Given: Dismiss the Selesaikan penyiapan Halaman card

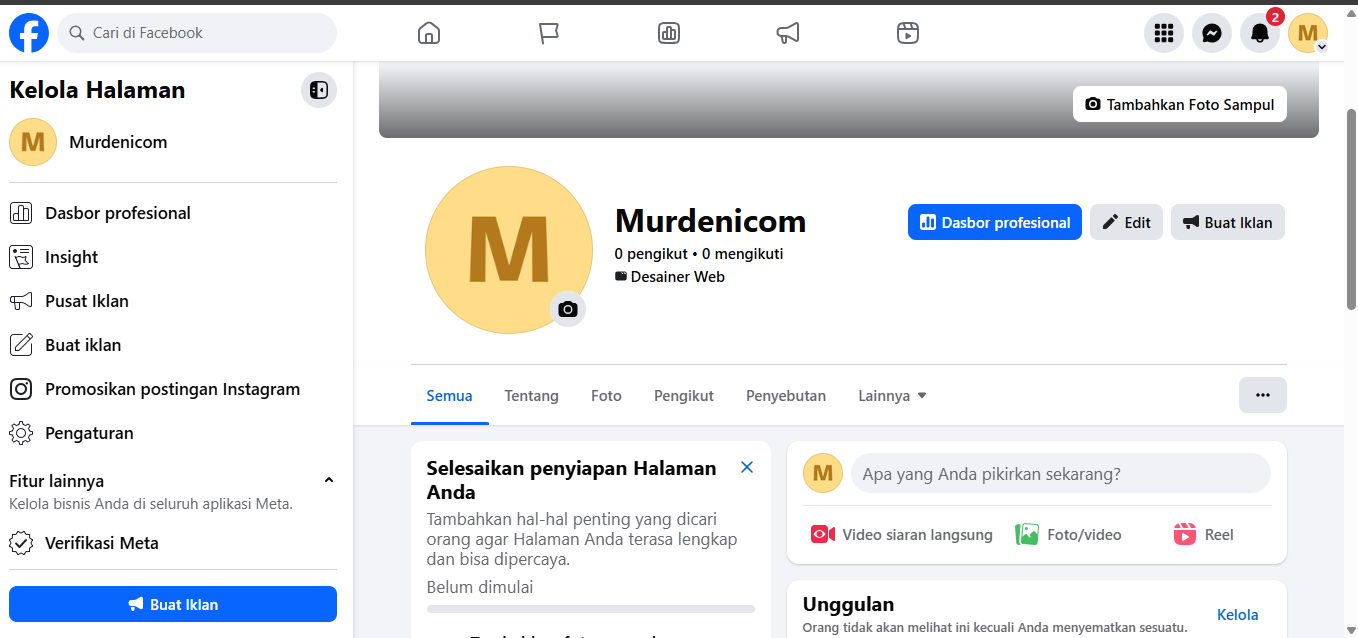Looking at the screenshot, I should 746,468.
